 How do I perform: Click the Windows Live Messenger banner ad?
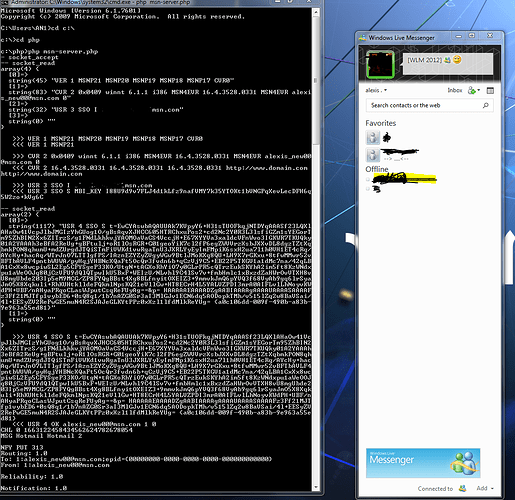click(x=423, y=463)
